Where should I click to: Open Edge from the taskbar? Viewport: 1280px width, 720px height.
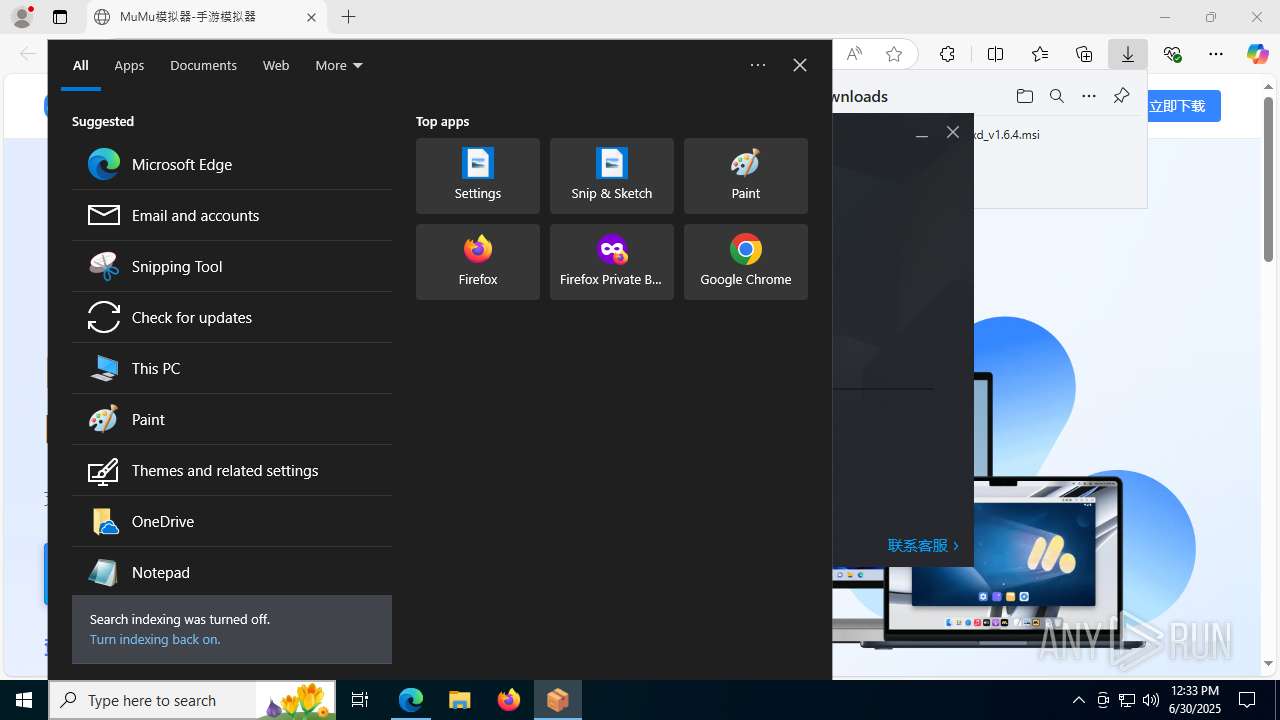411,700
